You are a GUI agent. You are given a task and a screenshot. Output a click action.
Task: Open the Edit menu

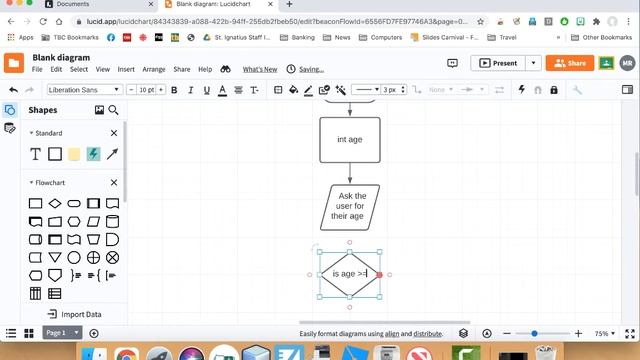click(56, 69)
